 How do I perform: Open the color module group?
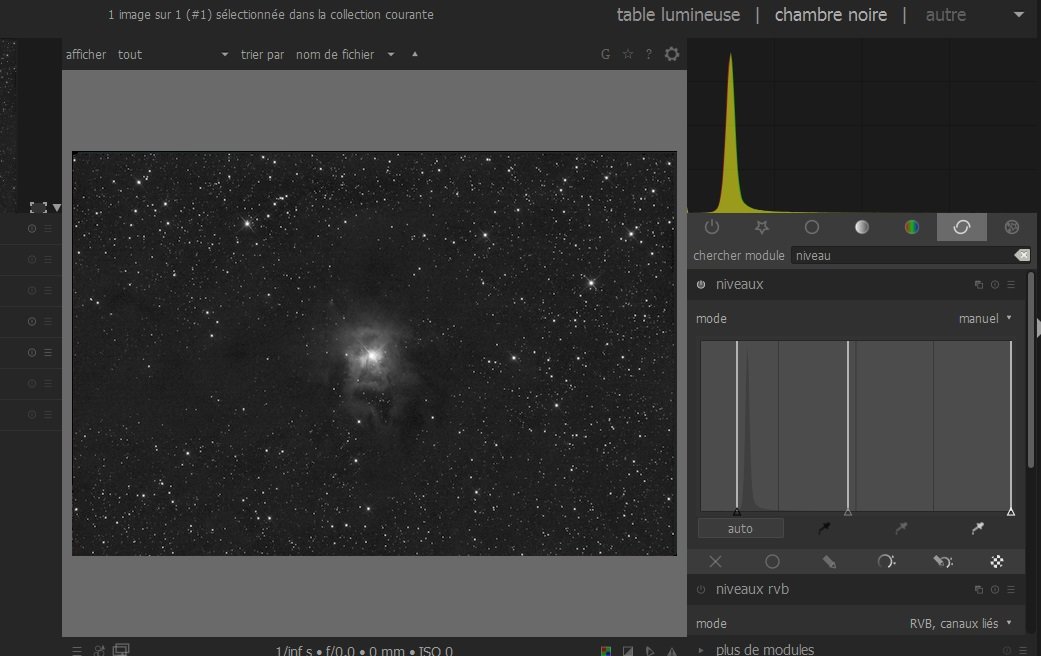tap(912, 227)
